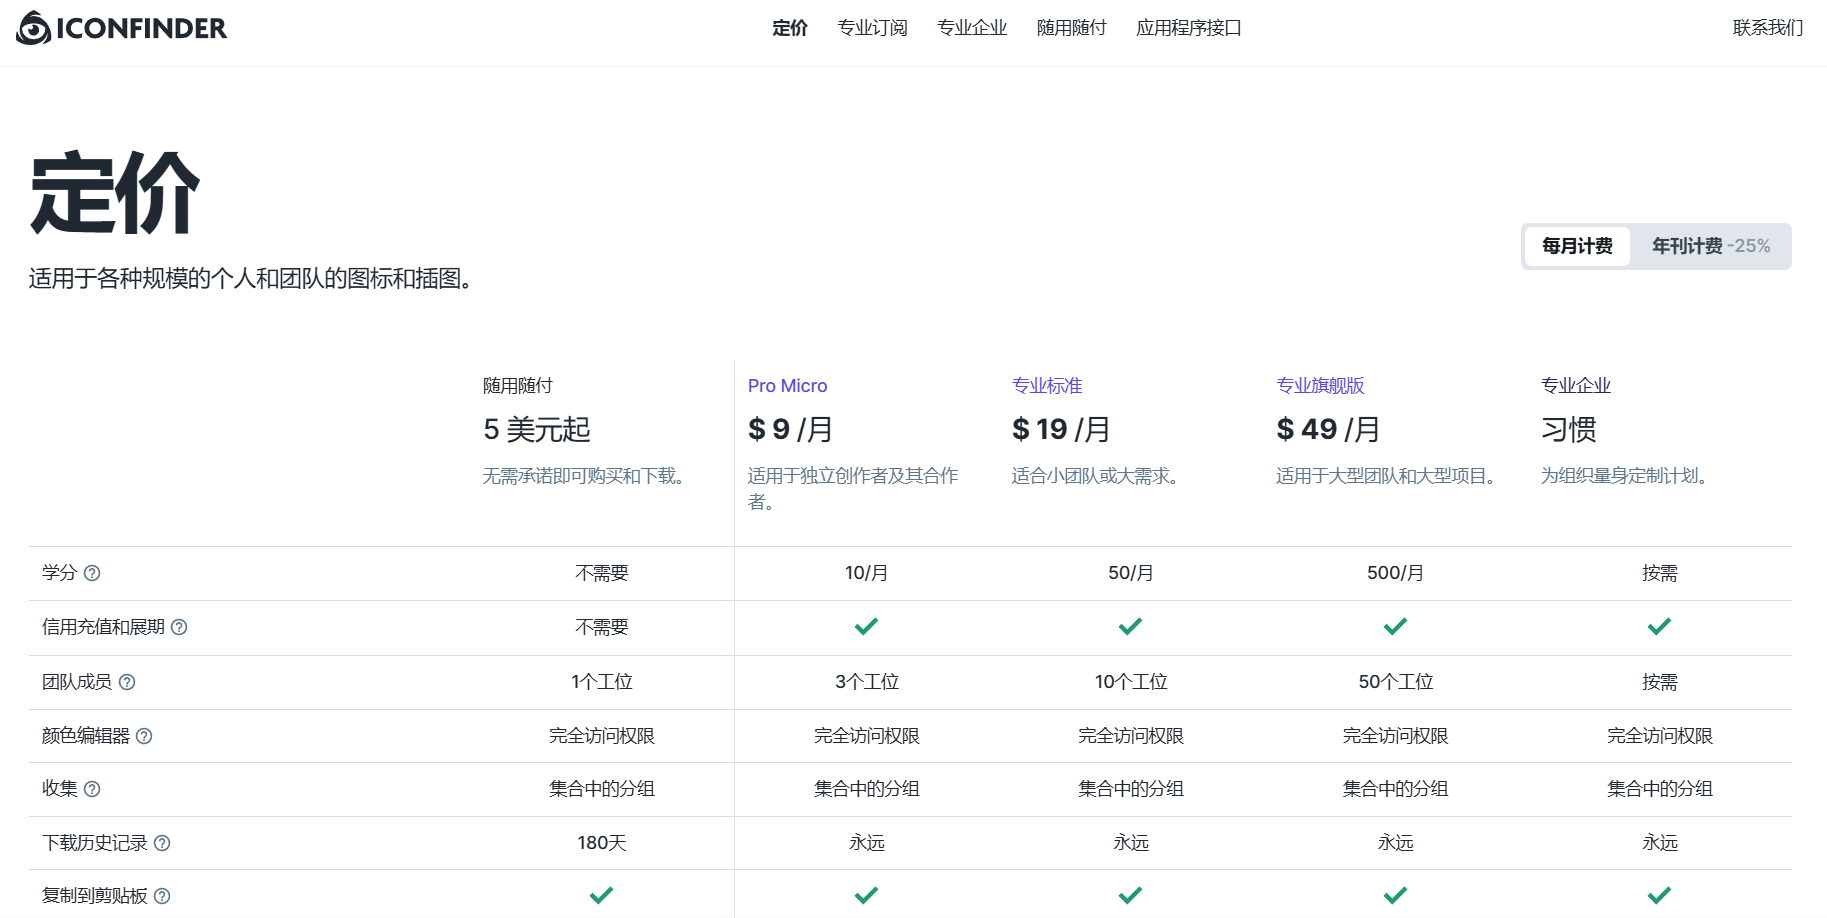Click the 适用于独立创作者及其合作者 description
The height and width of the screenshot is (918, 1827).
[x=853, y=488]
